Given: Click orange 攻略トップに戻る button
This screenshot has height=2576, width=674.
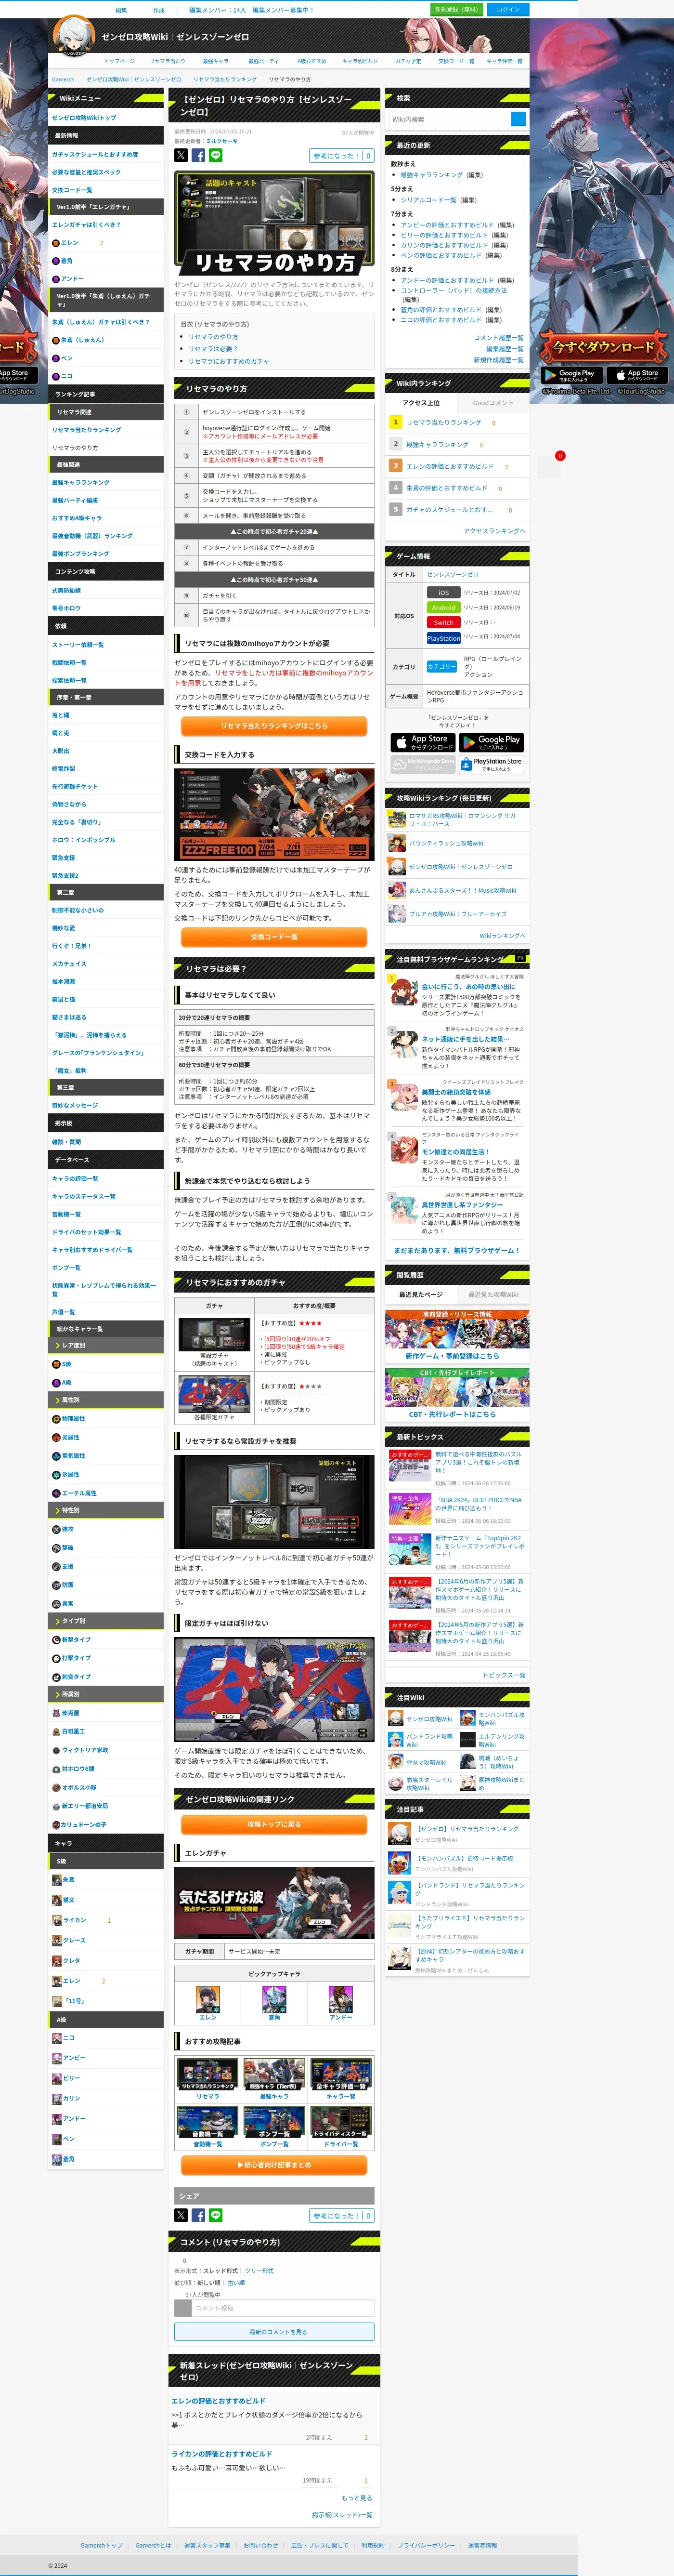Looking at the screenshot, I should pos(274,1824).
